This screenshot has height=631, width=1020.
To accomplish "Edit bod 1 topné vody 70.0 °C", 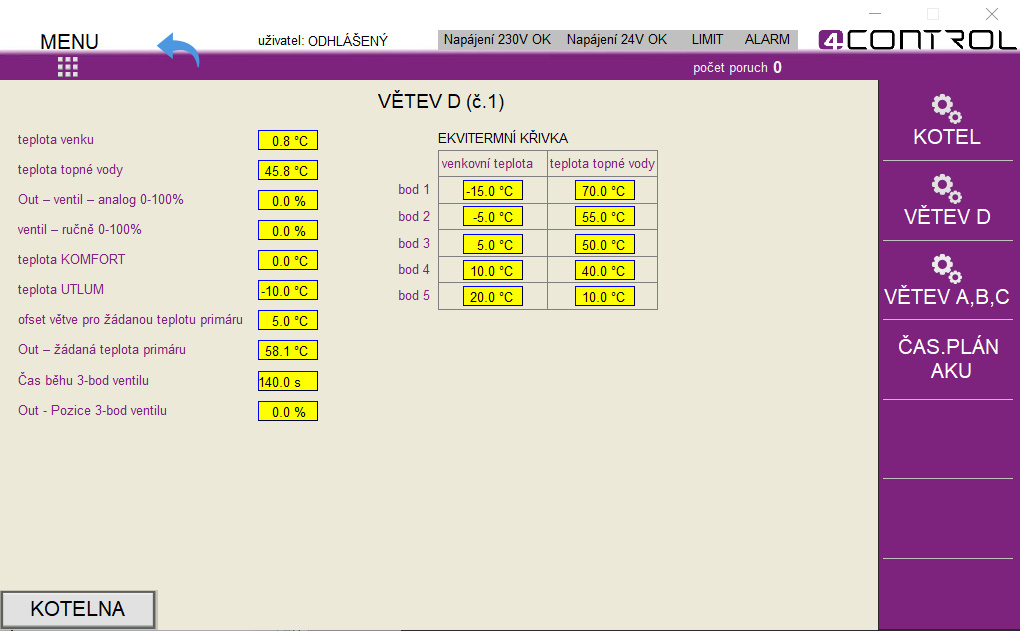I will 604,191.
